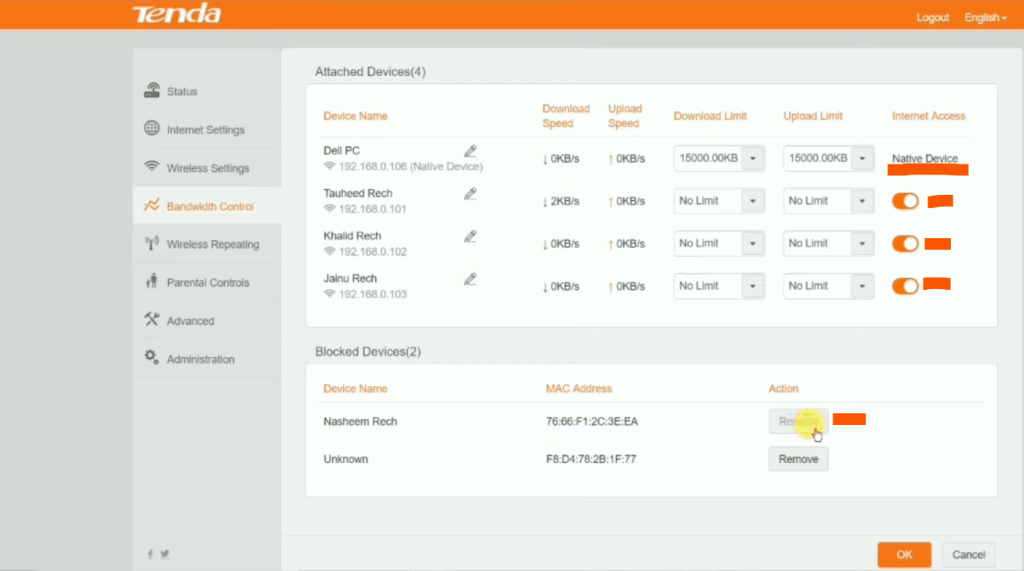Click the rename pencil icon for Tauheed Rech
Viewport: 1024px width, 571px height.
470,194
